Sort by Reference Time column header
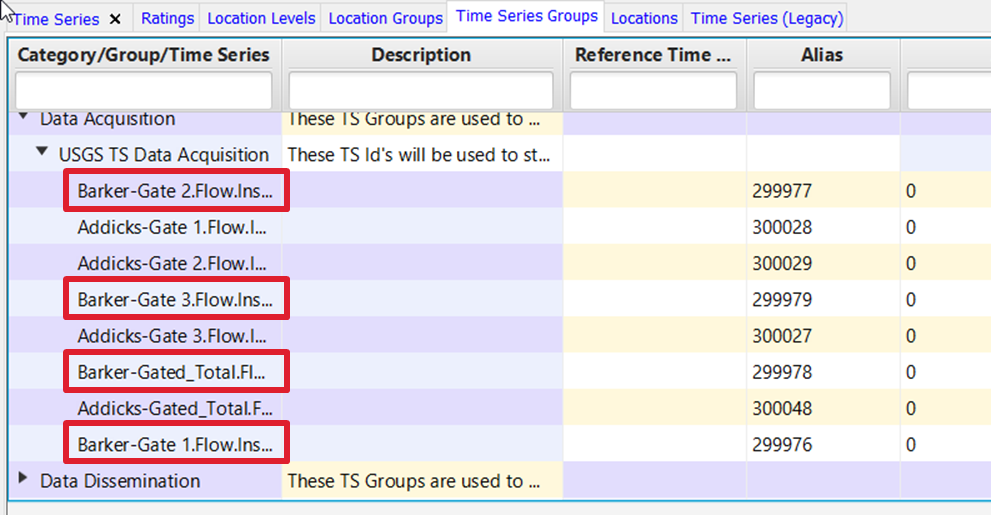 (653, 55)
